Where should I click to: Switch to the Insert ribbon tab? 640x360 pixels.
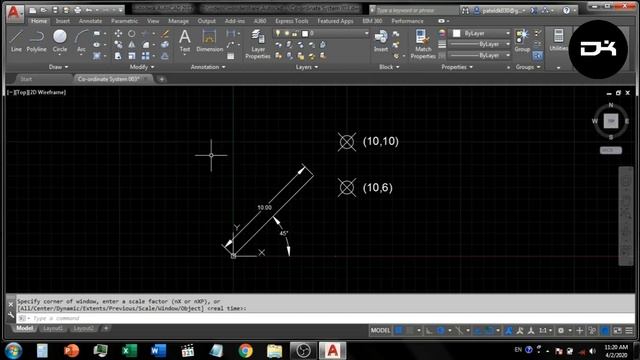click(62, 21)
